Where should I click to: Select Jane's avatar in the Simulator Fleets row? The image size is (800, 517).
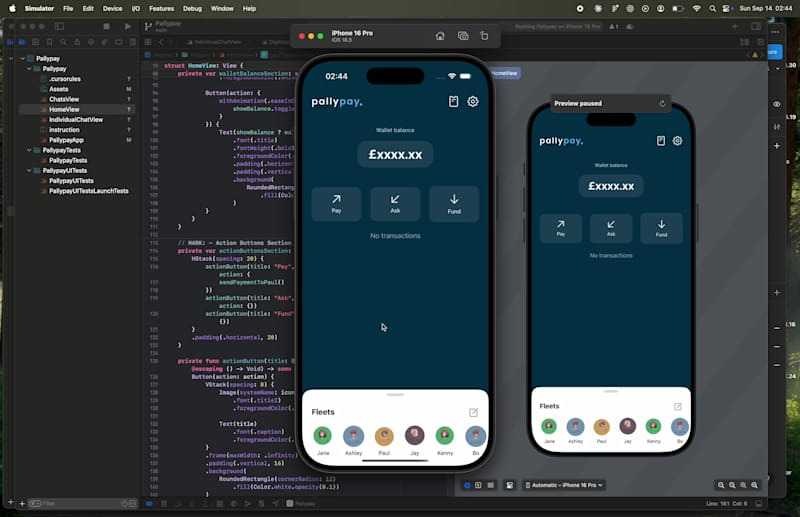322,435
